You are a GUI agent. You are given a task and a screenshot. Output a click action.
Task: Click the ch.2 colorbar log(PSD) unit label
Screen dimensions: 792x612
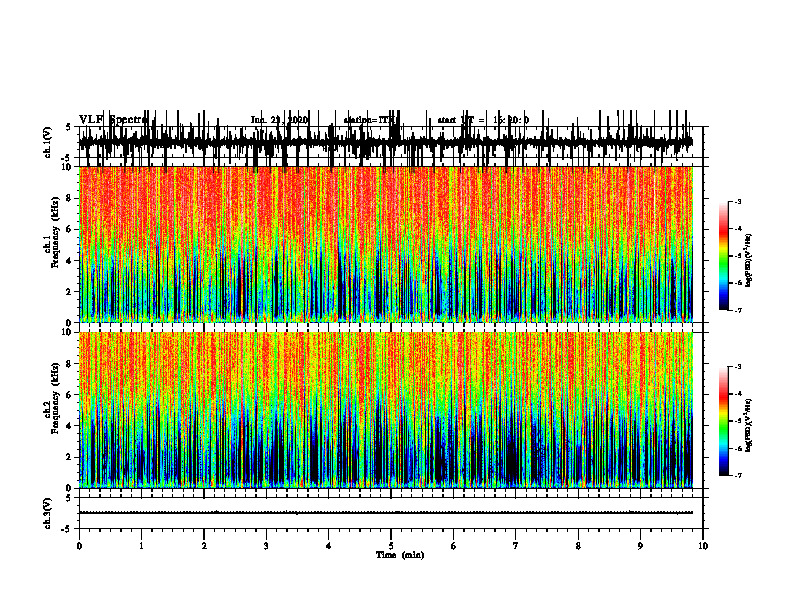[749, 426]
